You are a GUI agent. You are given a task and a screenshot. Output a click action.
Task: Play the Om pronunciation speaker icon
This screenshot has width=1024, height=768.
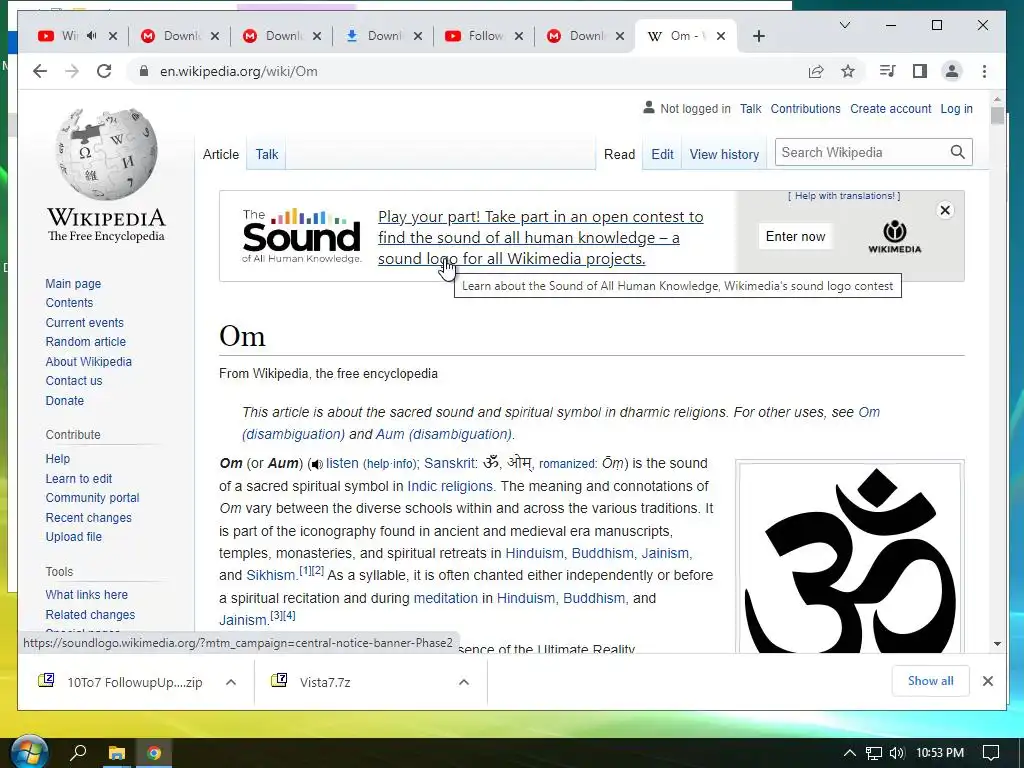click(x=317, y=464)
